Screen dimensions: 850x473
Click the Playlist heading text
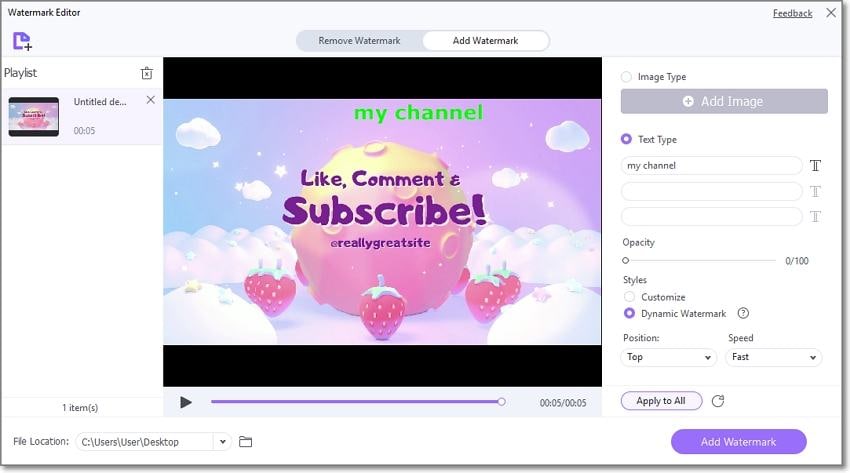tap(21, 73)
